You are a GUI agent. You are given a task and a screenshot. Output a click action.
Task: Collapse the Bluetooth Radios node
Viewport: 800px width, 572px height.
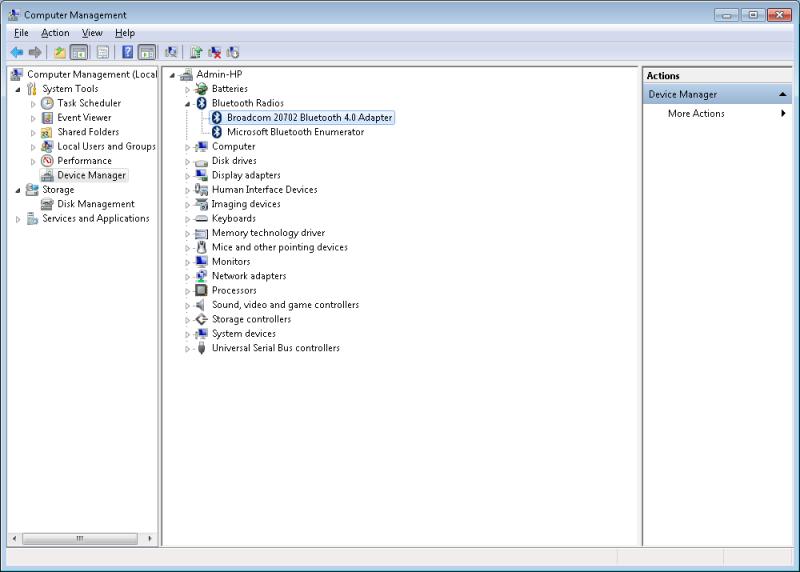187,103
